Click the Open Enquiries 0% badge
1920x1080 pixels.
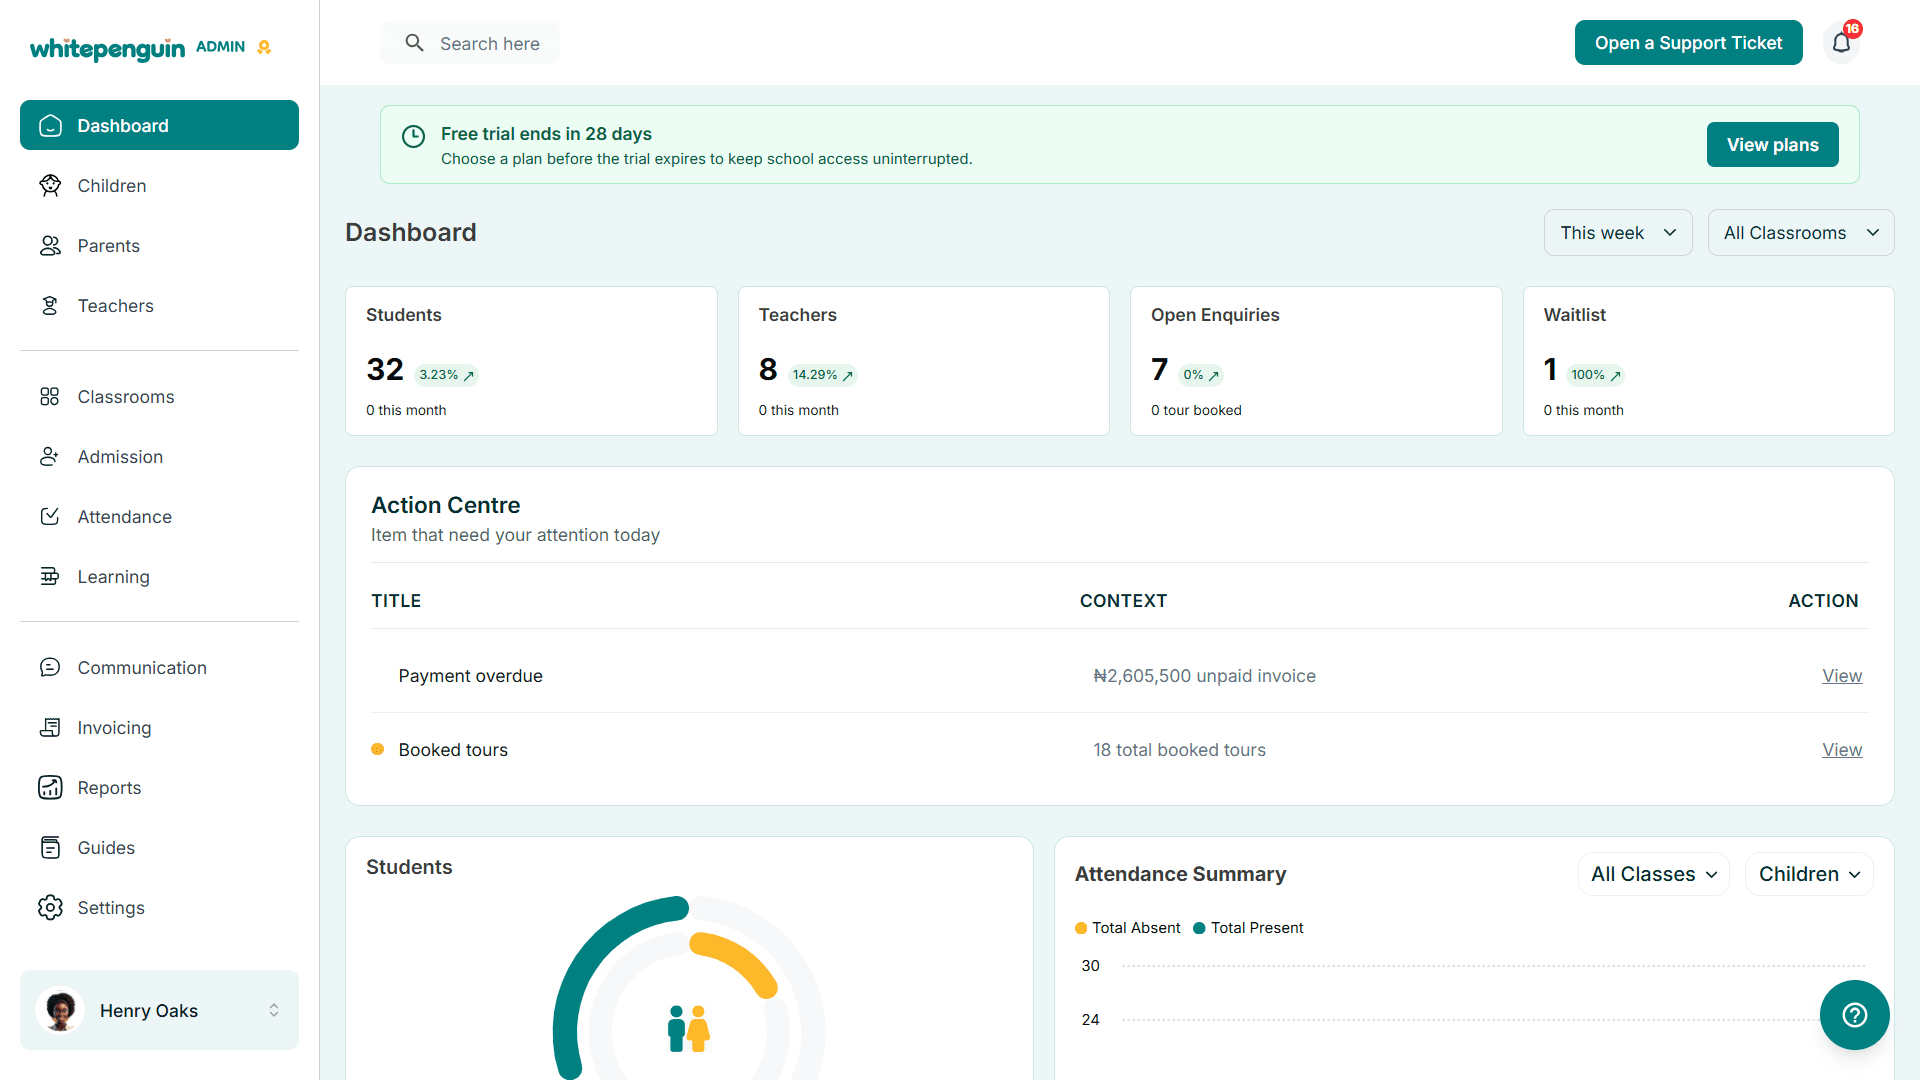pos(1201,375)
